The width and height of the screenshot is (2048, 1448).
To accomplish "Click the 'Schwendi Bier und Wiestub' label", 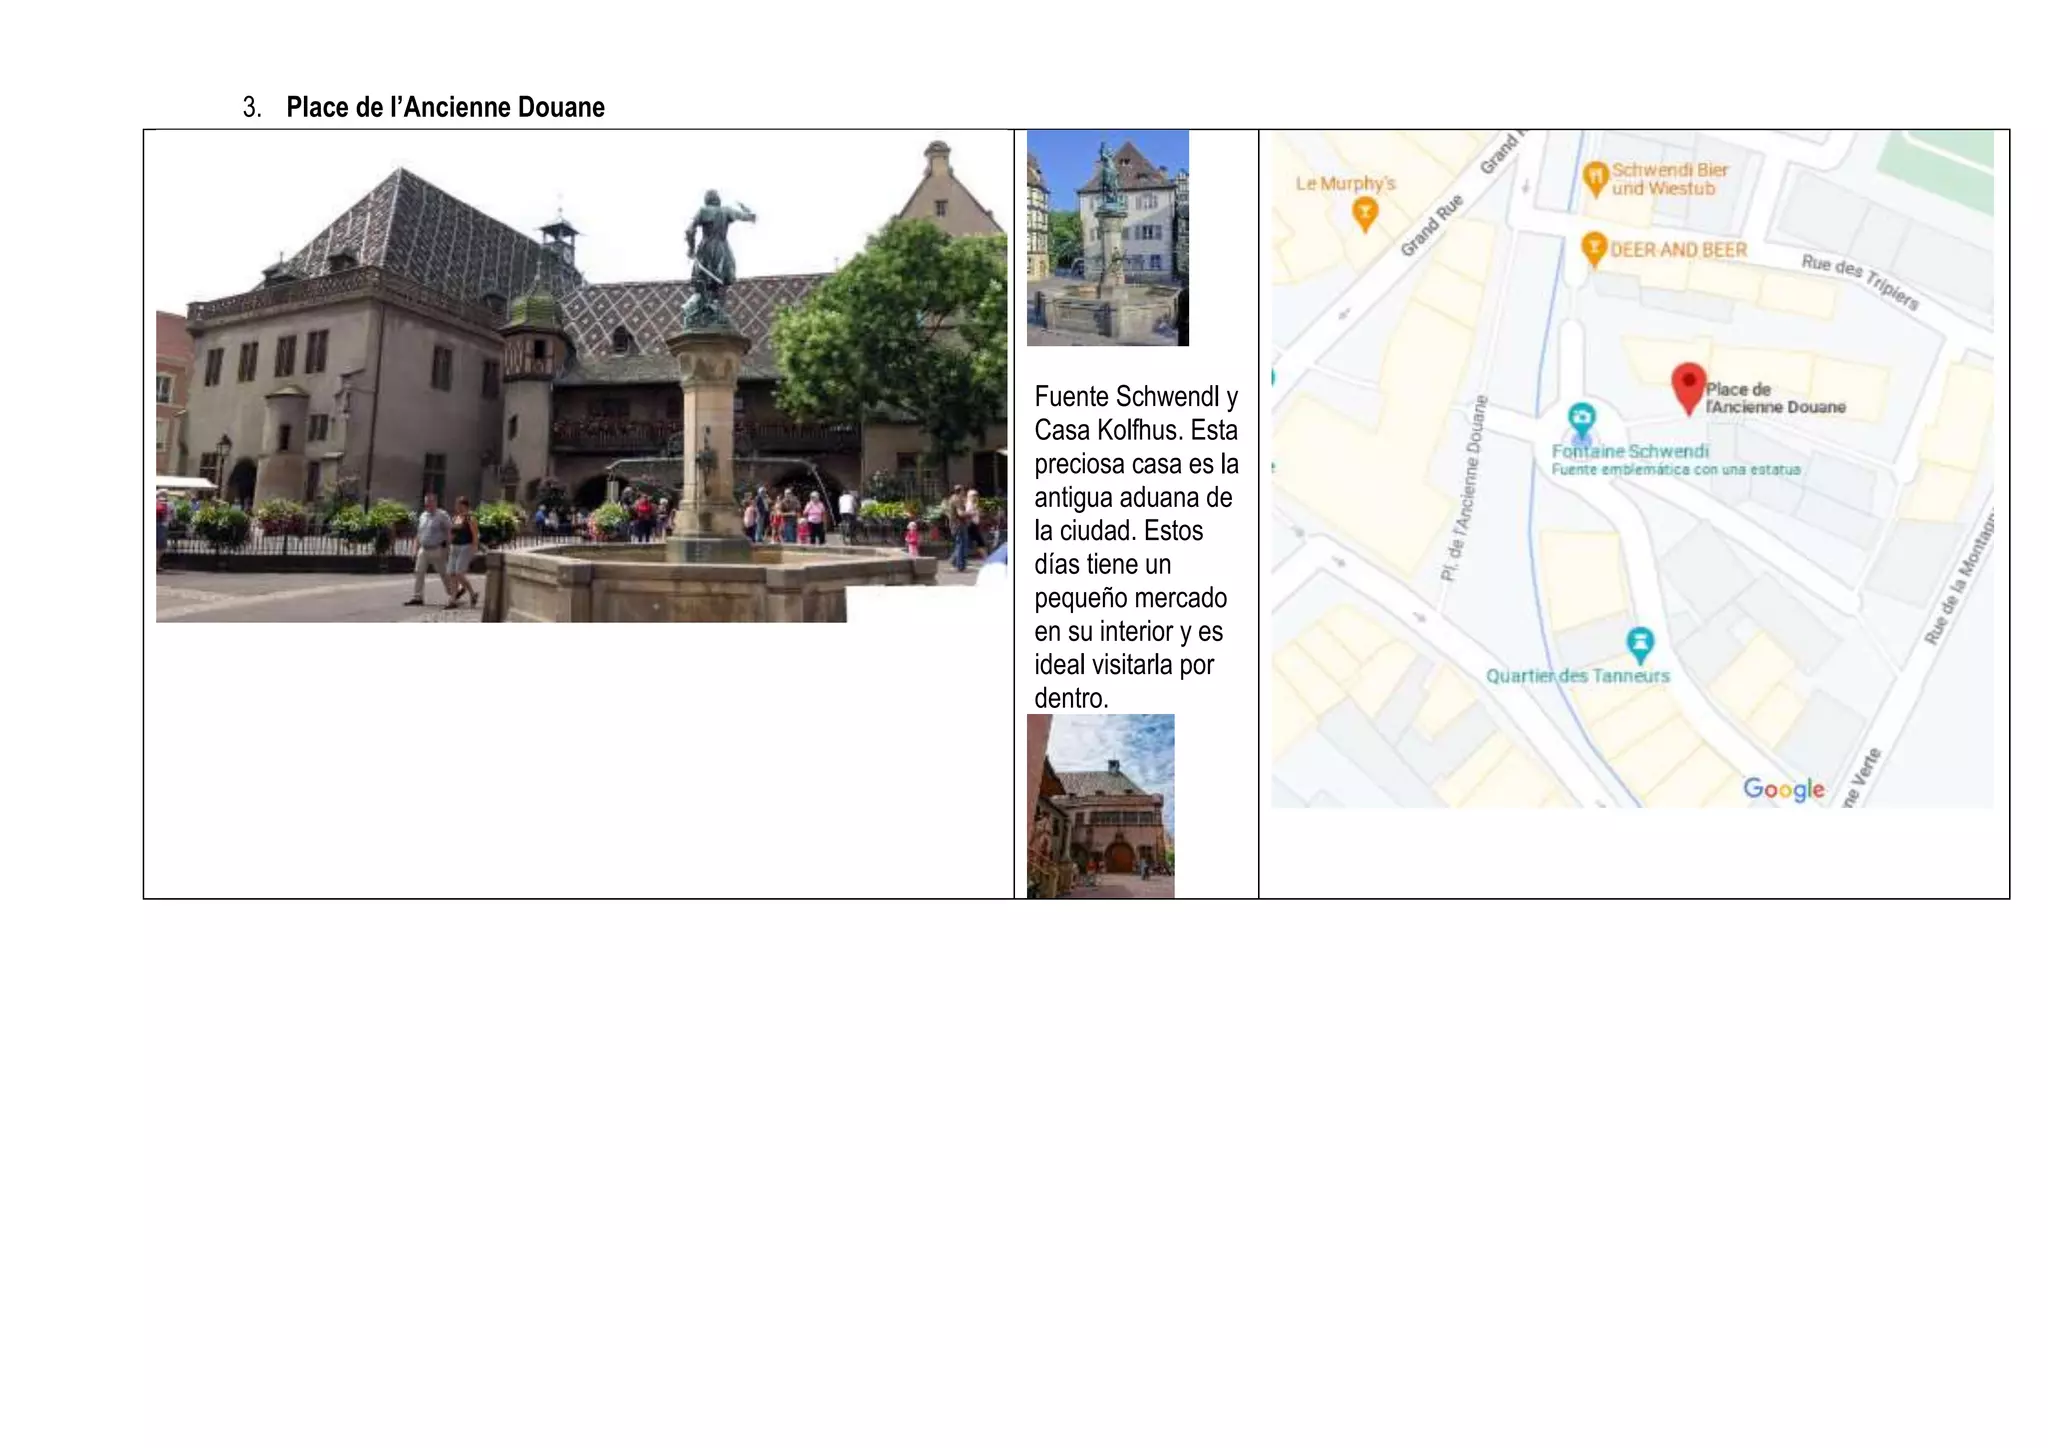I will (1670, 179).
